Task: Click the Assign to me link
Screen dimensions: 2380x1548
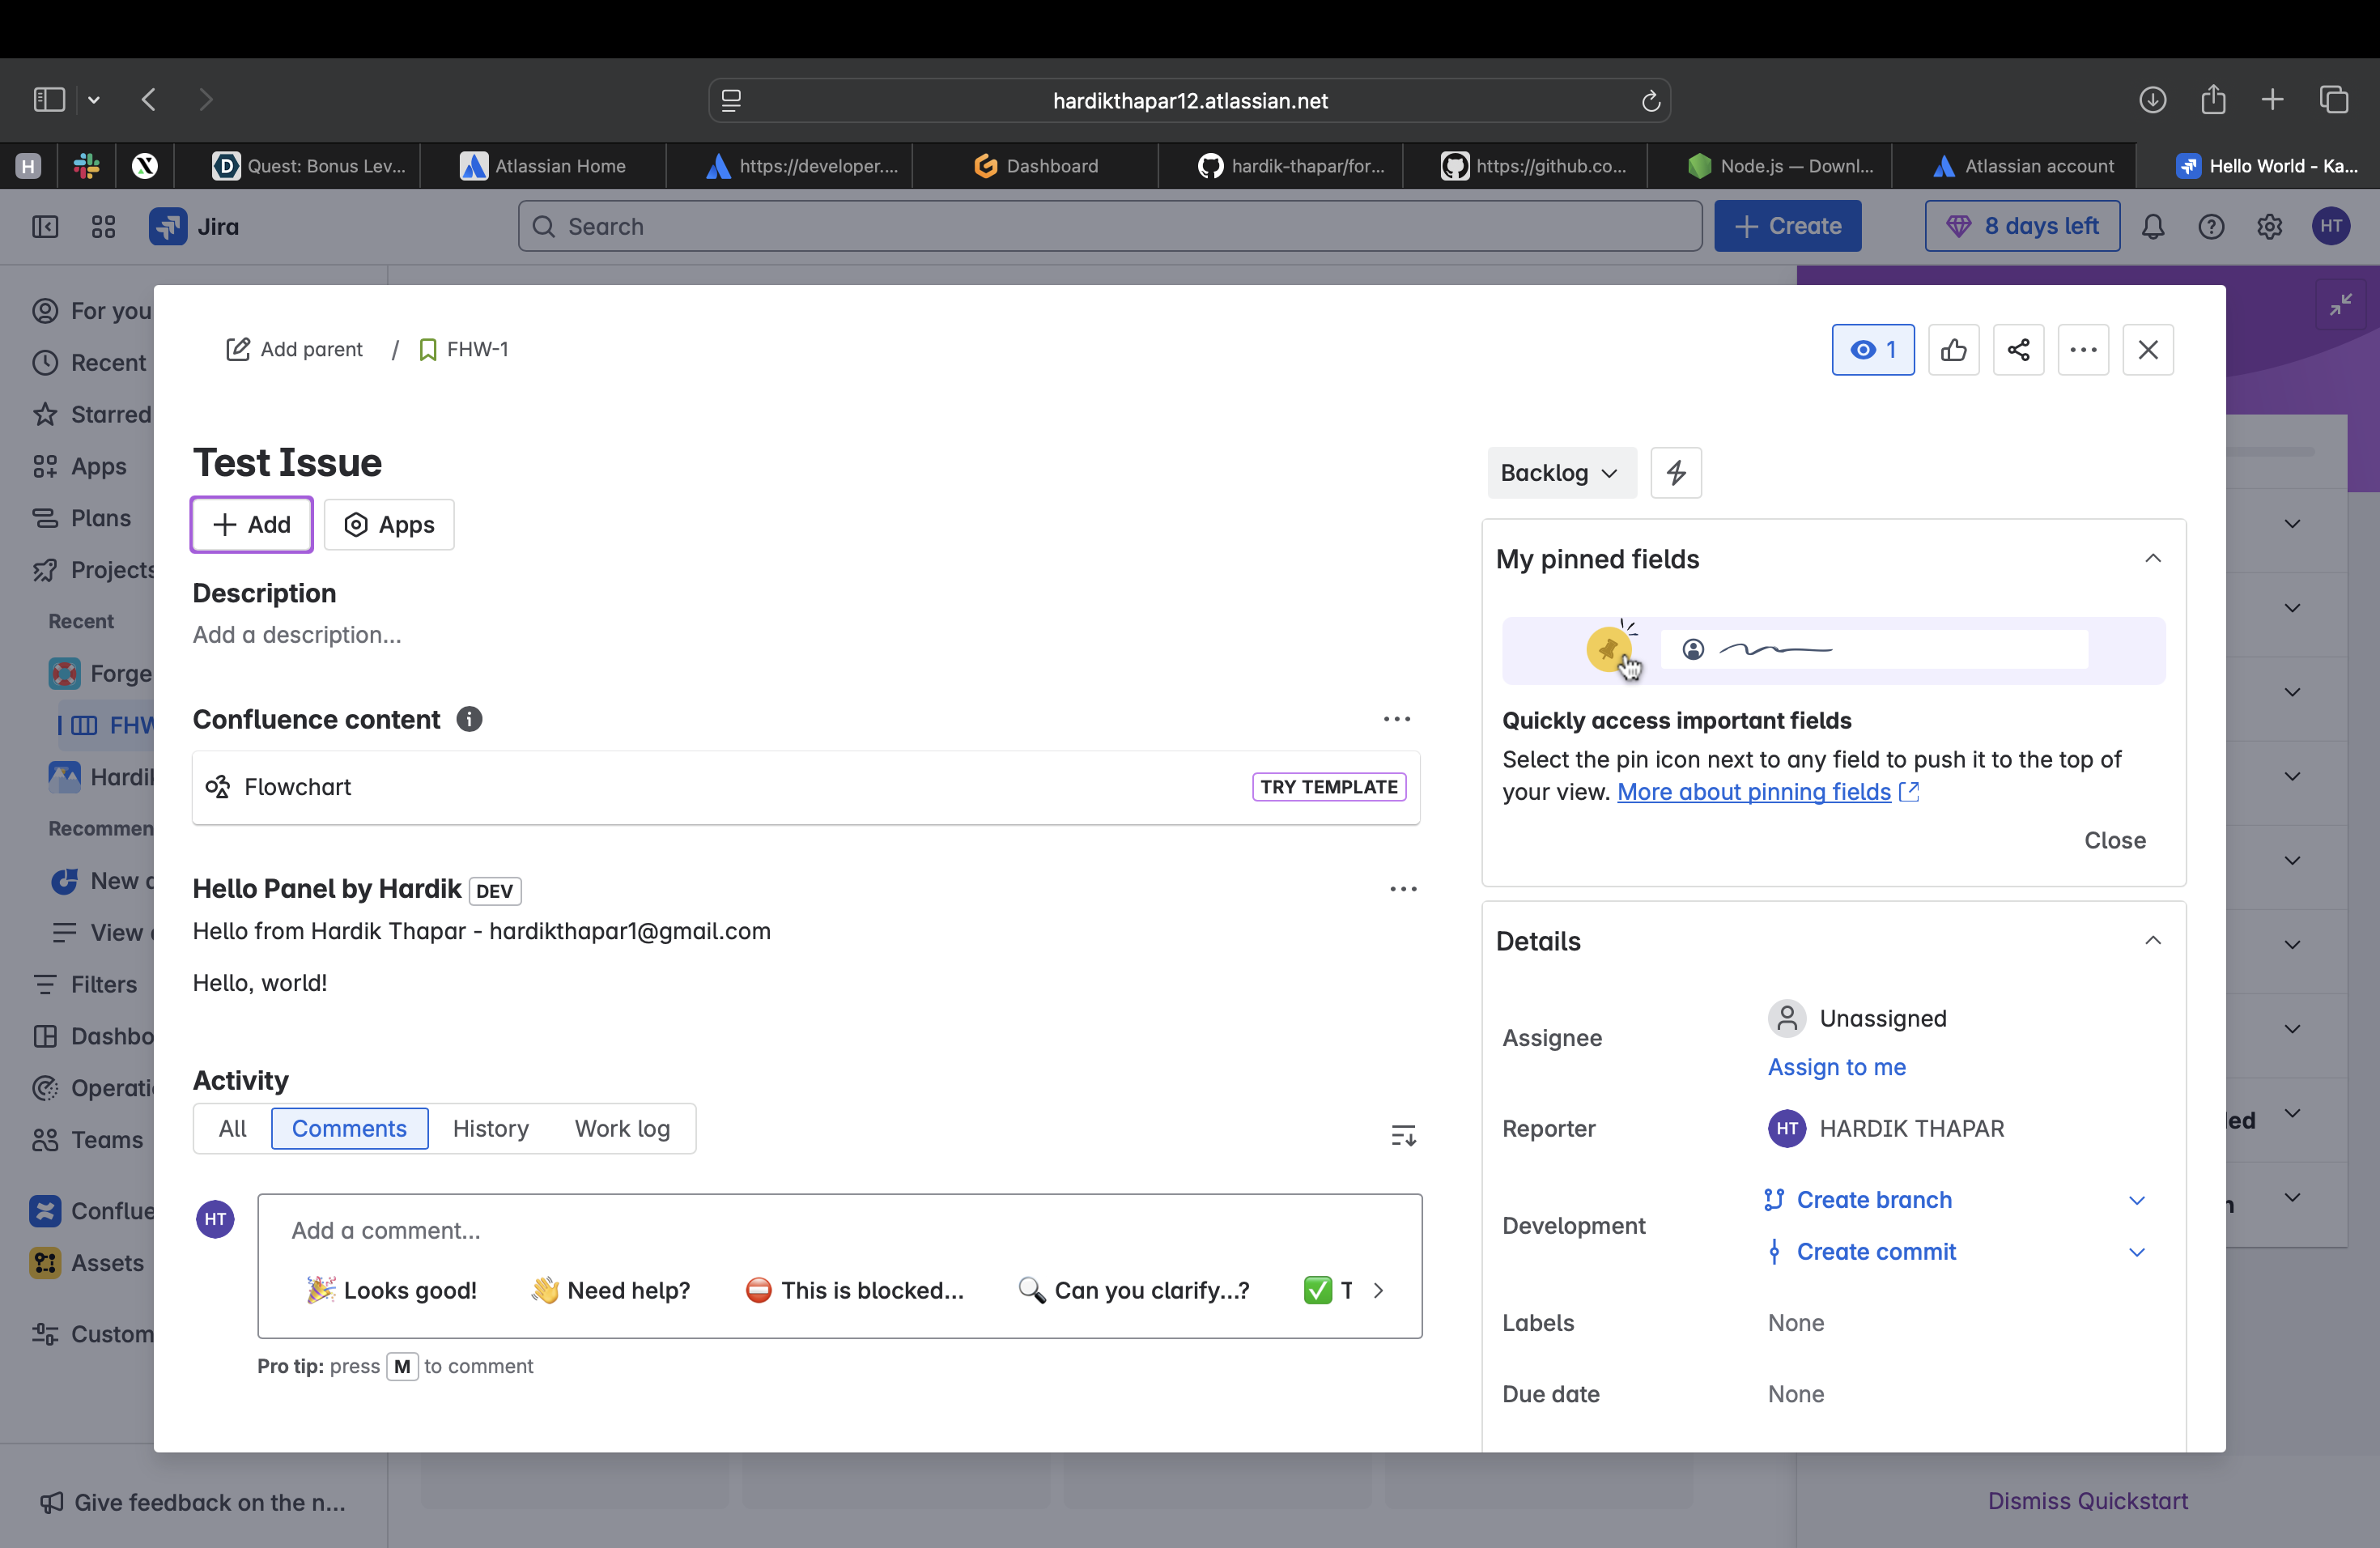Action: [x=1836, y=1067]
